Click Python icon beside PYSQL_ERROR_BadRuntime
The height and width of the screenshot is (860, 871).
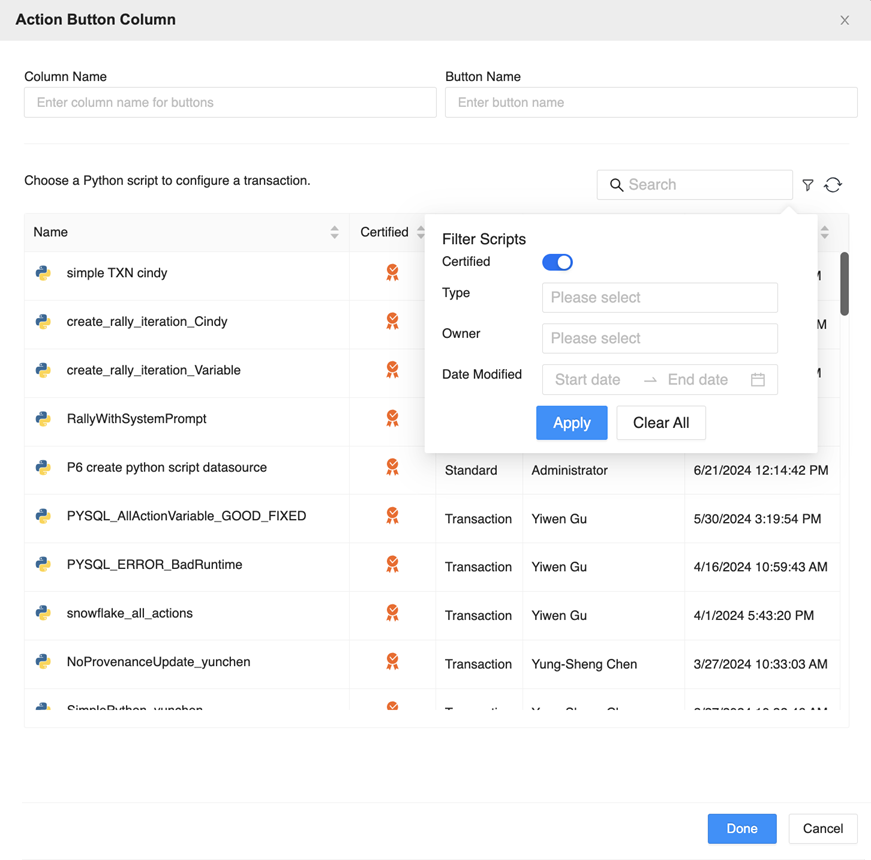[x=43, y=565]
